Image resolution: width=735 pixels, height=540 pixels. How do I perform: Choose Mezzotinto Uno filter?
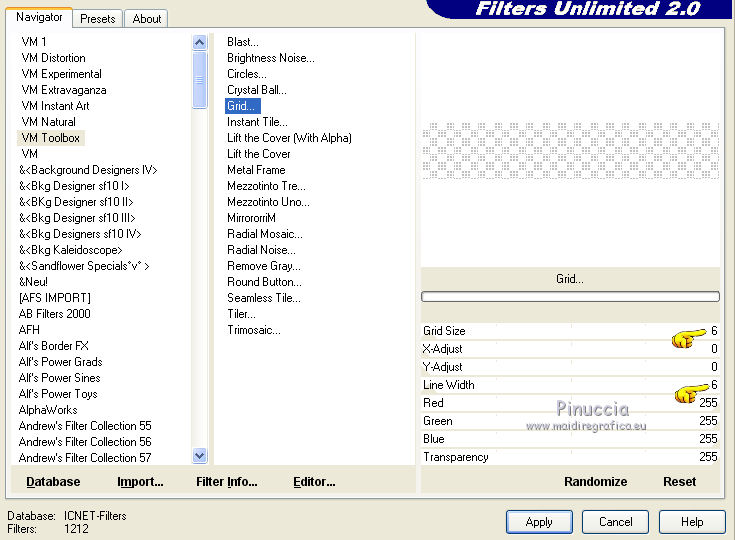(268, 202)
